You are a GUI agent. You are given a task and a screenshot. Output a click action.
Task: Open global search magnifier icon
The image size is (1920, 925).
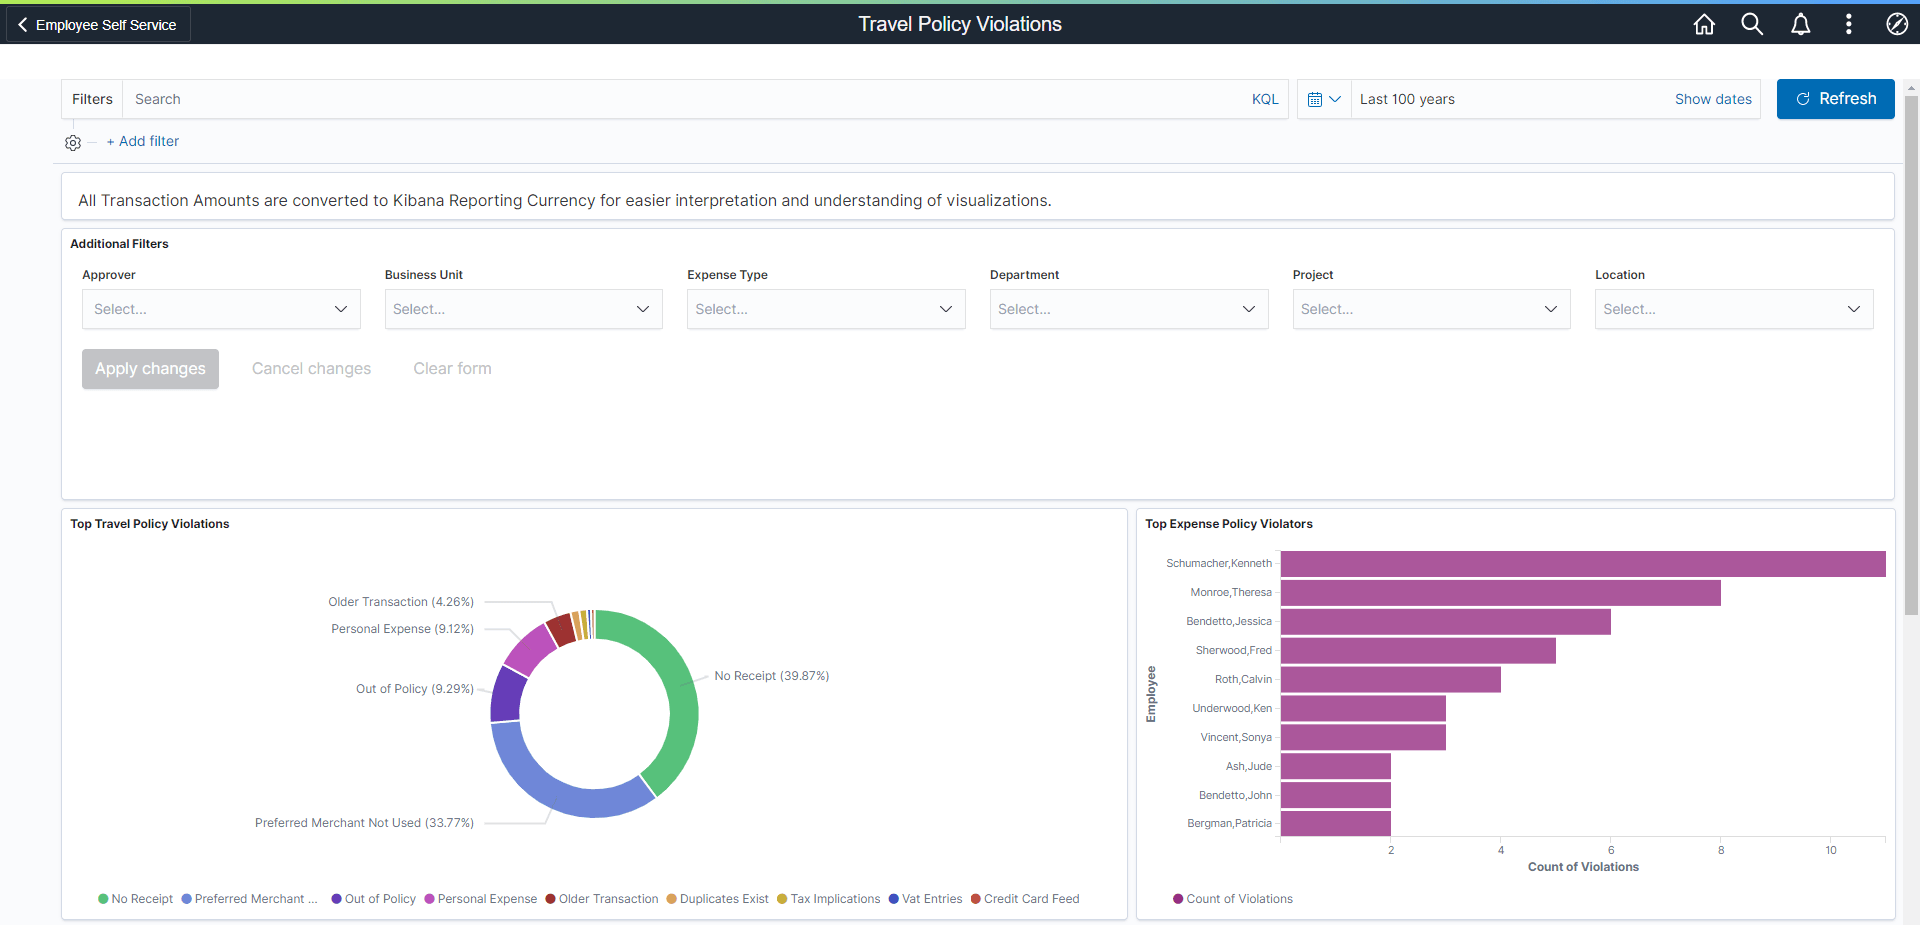point(1752,24)
